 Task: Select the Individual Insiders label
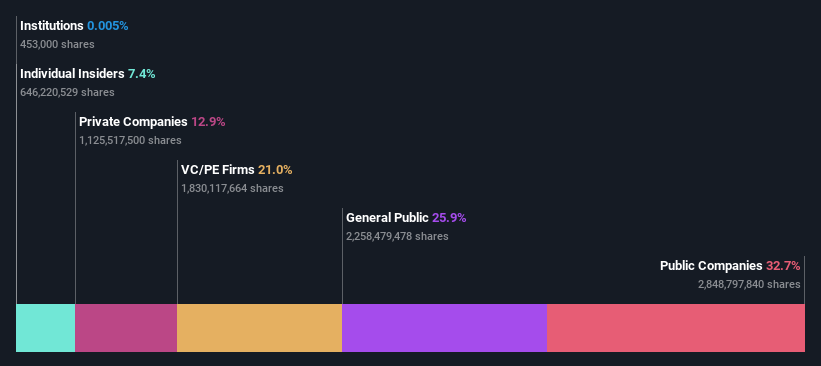[x=72, y=74]
